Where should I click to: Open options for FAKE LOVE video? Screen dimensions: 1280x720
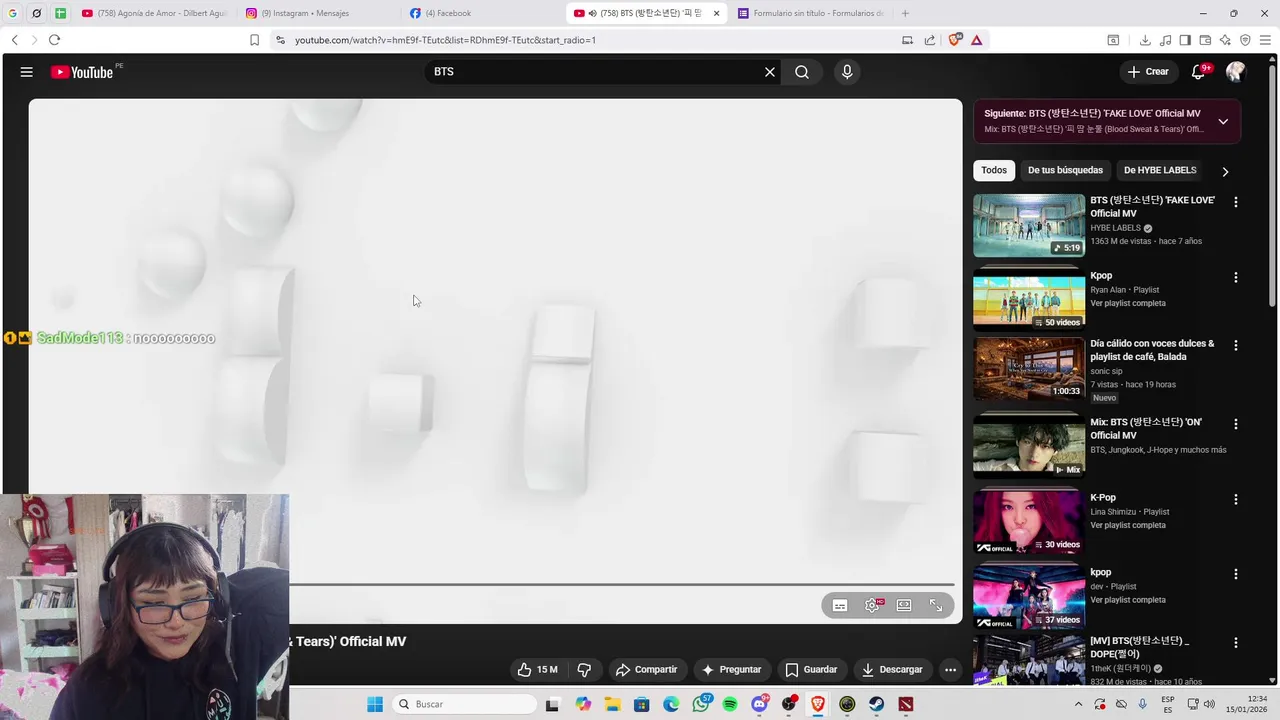(x=1236, y=202)
